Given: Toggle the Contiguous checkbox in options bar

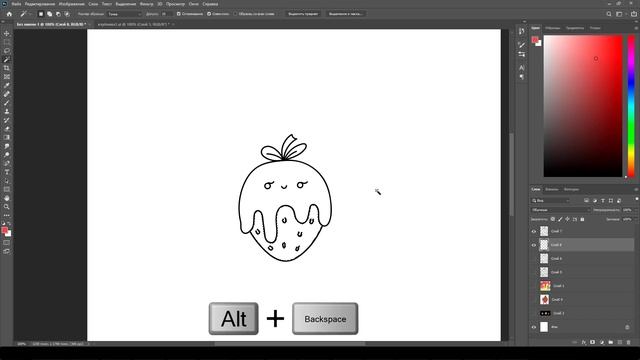Looking at the screenshot, I should (x=209, y=14).
